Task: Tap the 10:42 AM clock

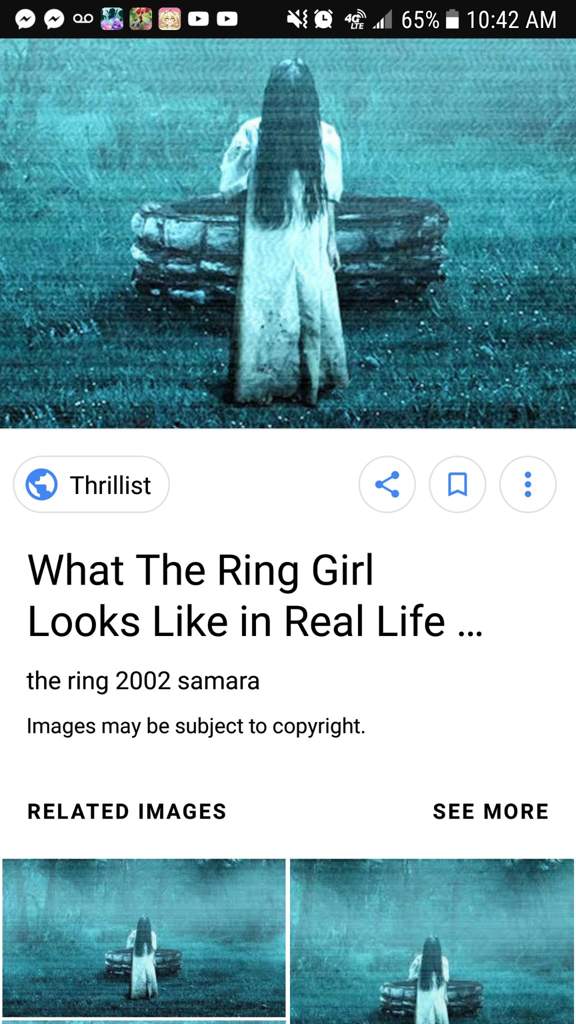Action: pyautogui.click(x=512, y=20)
